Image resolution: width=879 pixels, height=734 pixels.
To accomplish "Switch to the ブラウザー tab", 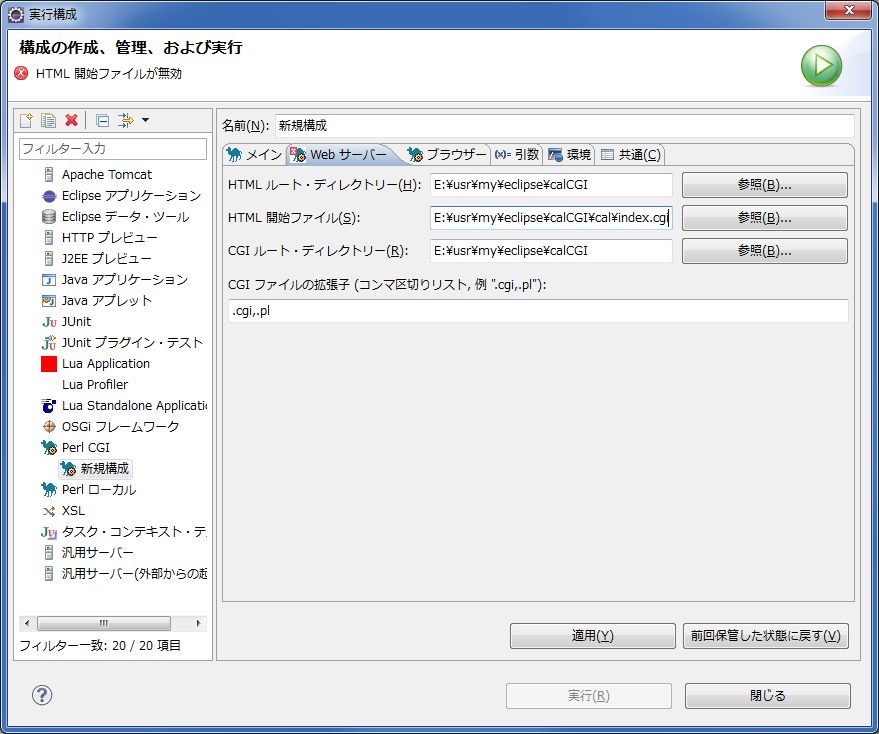I will tap(447, 154).
